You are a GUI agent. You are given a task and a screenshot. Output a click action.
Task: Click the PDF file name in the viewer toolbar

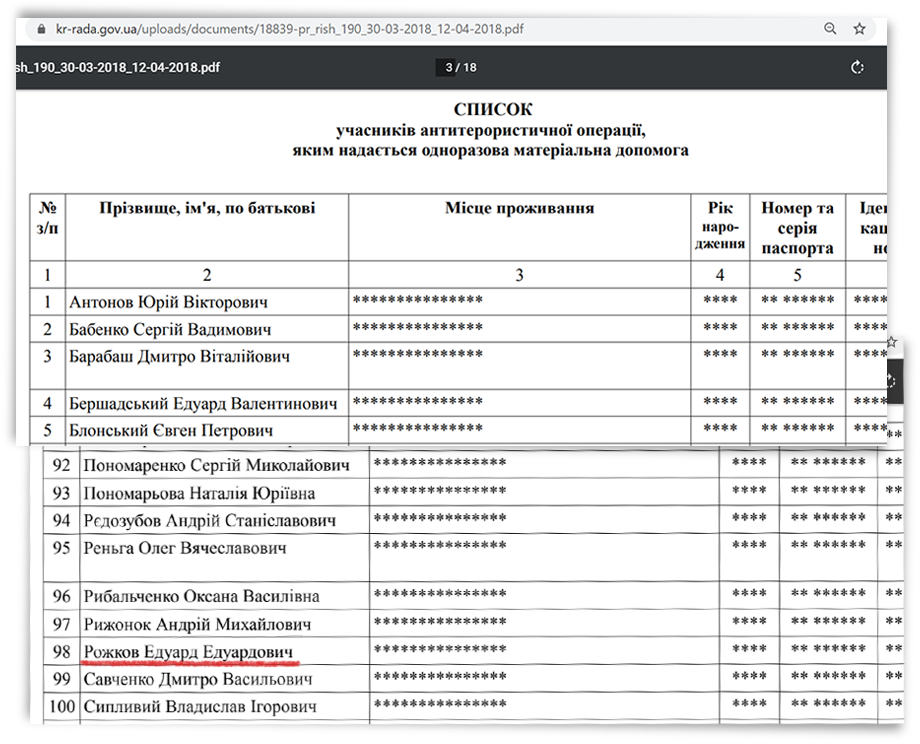click(x=117, y=67)
